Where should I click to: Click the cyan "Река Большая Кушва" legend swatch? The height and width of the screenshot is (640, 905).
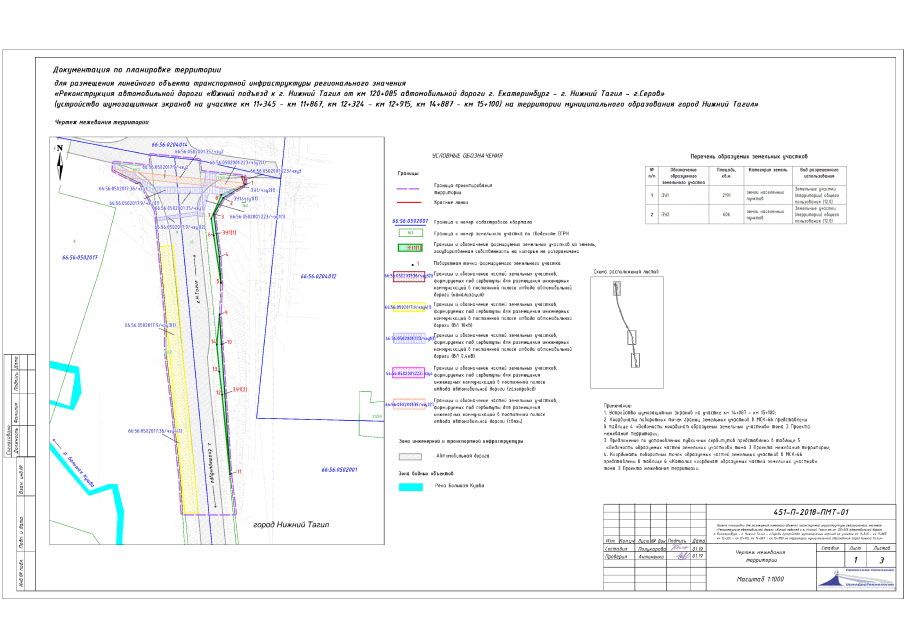410,486
